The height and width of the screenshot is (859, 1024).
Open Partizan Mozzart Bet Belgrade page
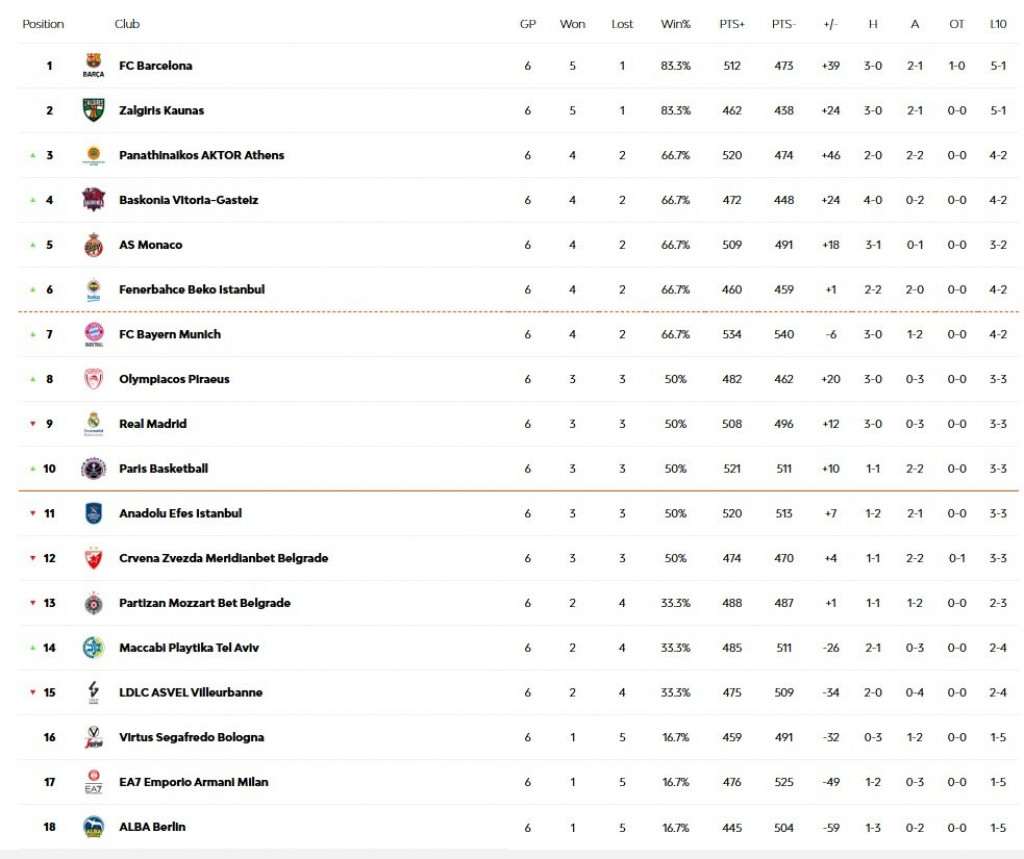[204, 603]
